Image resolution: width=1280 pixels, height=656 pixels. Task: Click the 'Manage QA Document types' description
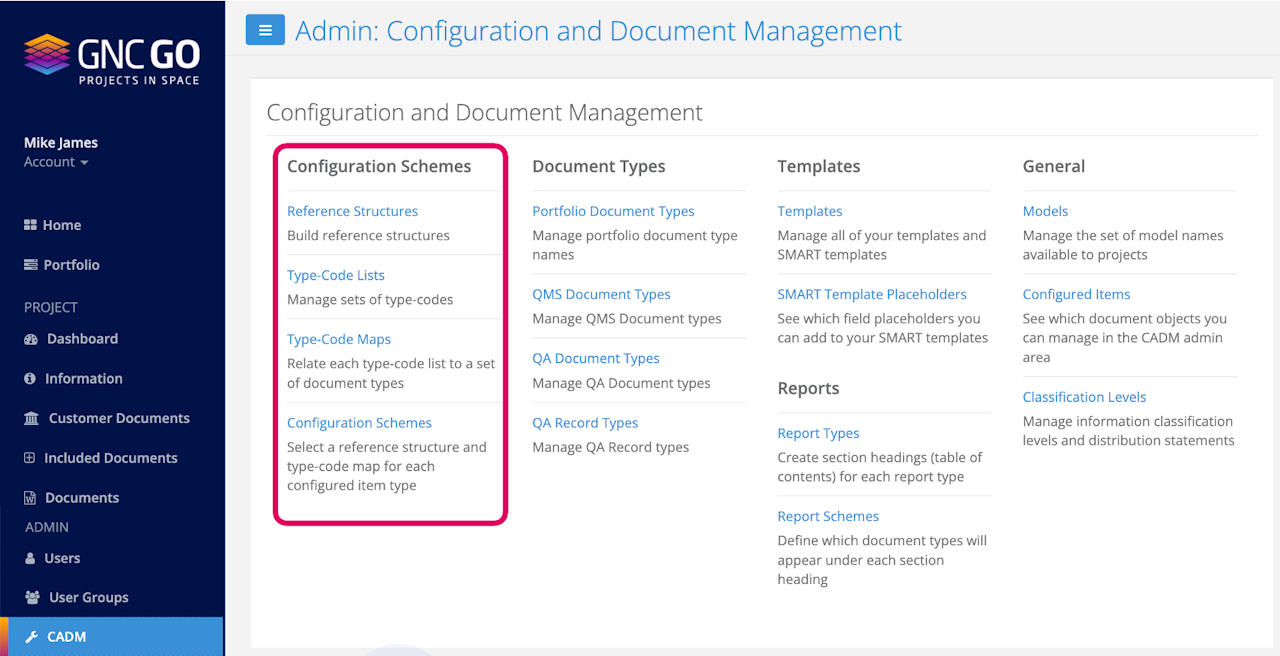click(x=621, y=383)
